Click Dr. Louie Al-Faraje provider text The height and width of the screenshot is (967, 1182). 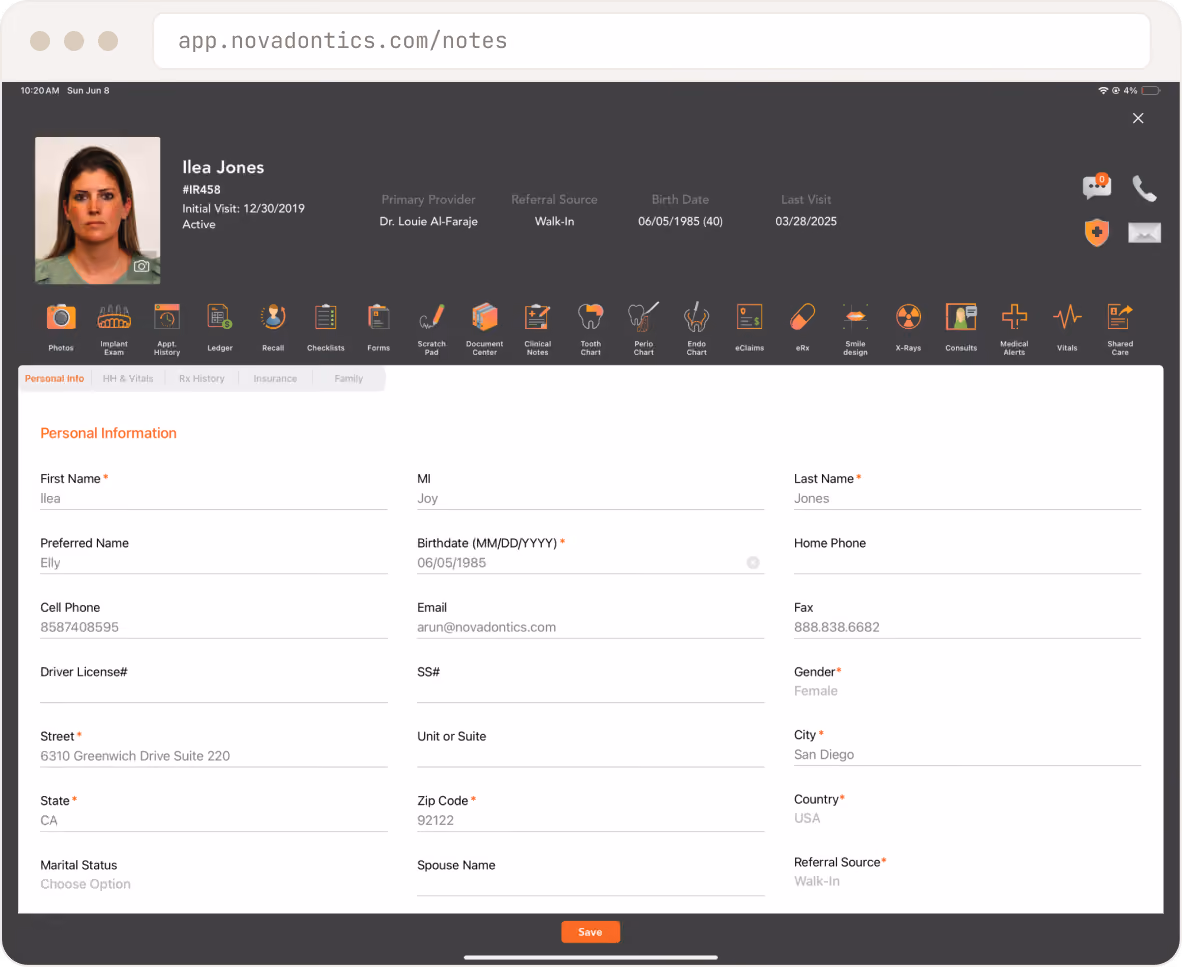tap(428, 222)
